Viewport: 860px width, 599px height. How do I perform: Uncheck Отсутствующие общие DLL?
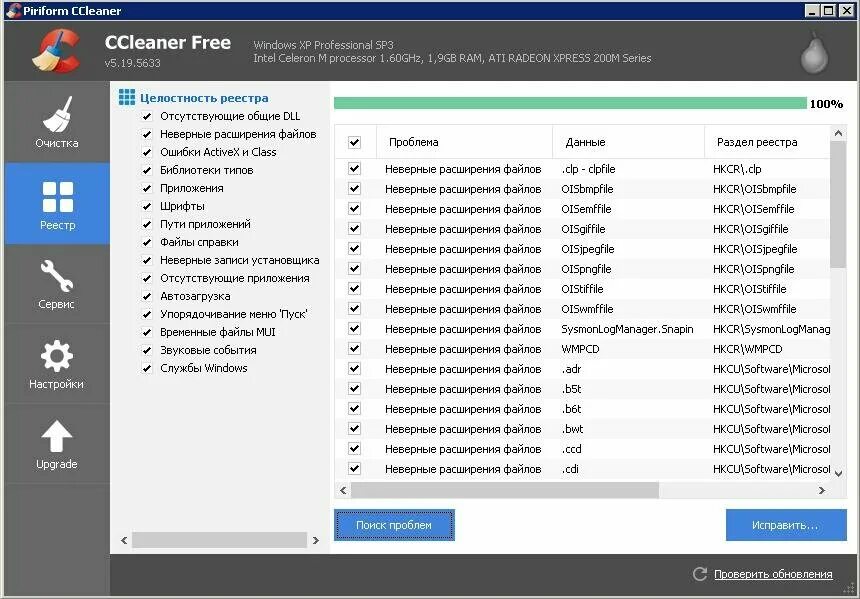pyautogui.click(x=146, y=116)
